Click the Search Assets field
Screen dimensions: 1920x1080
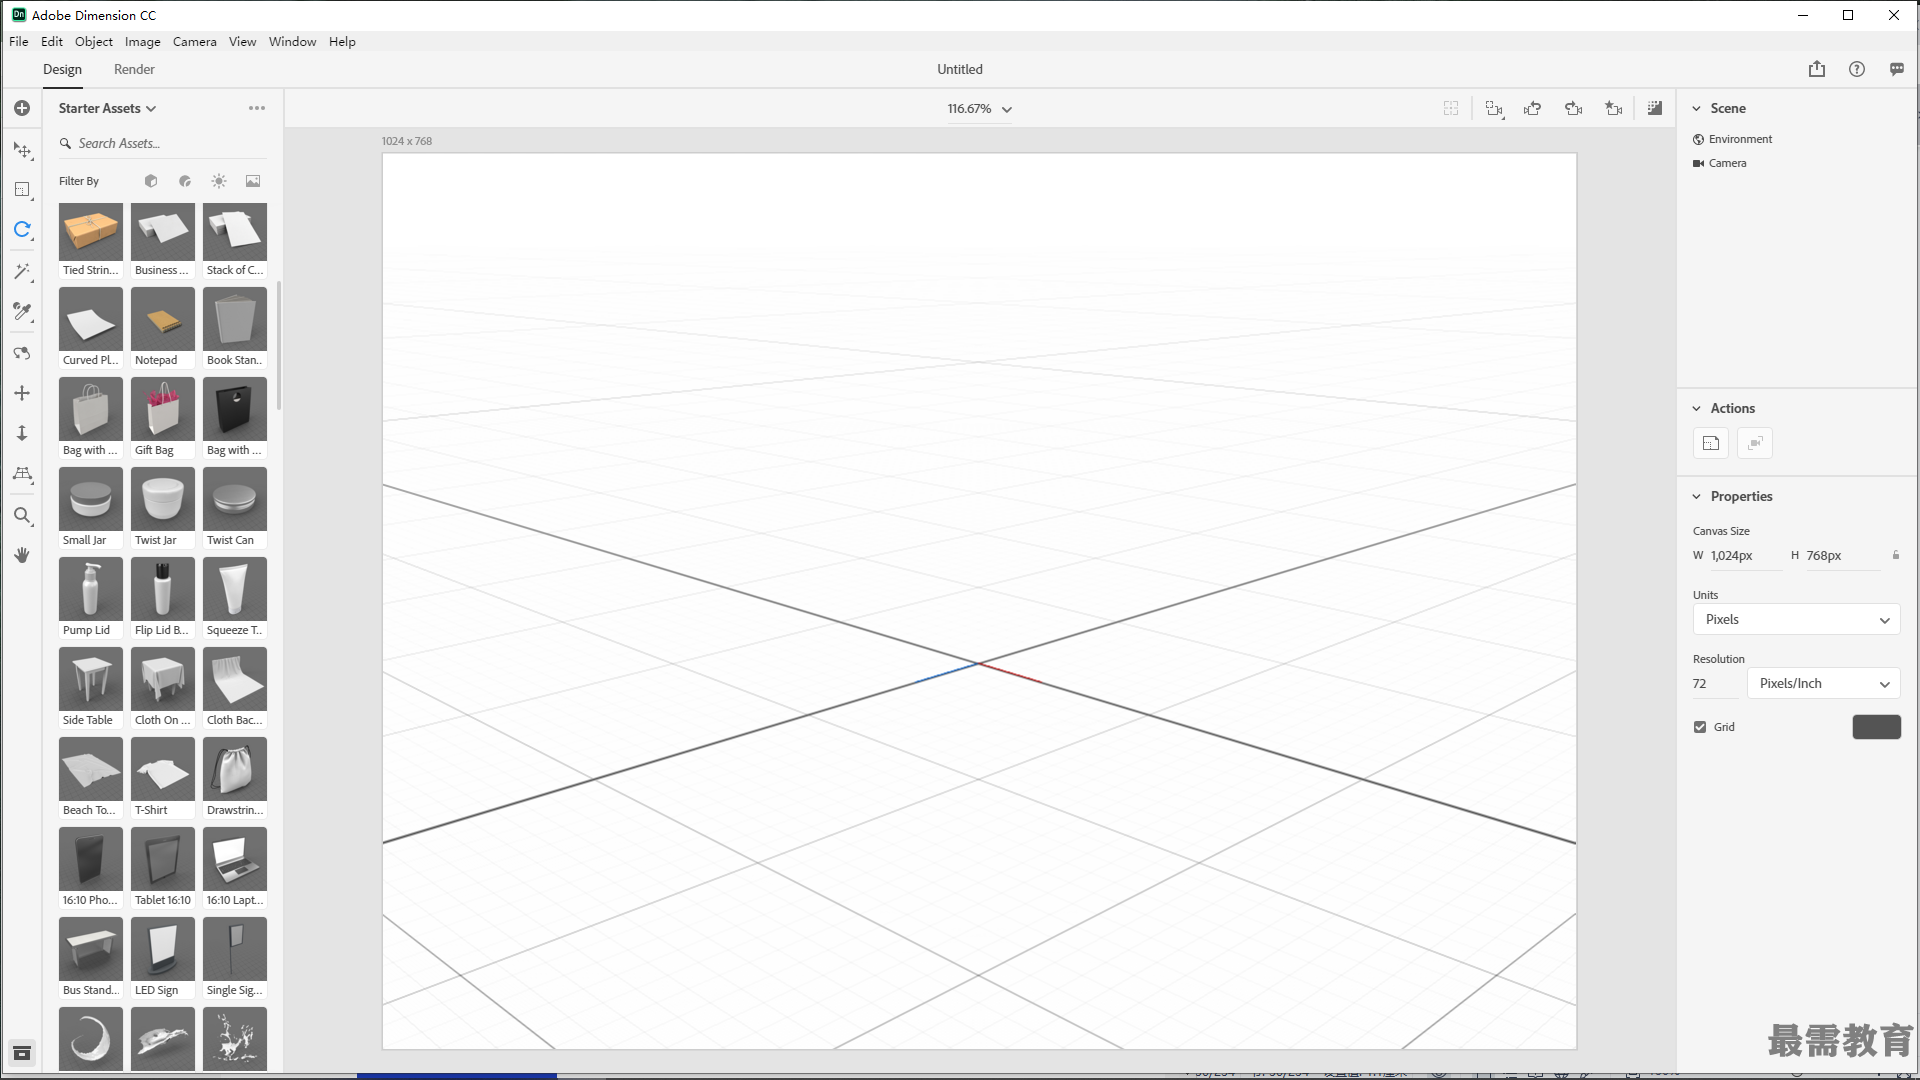pos(162,143)
